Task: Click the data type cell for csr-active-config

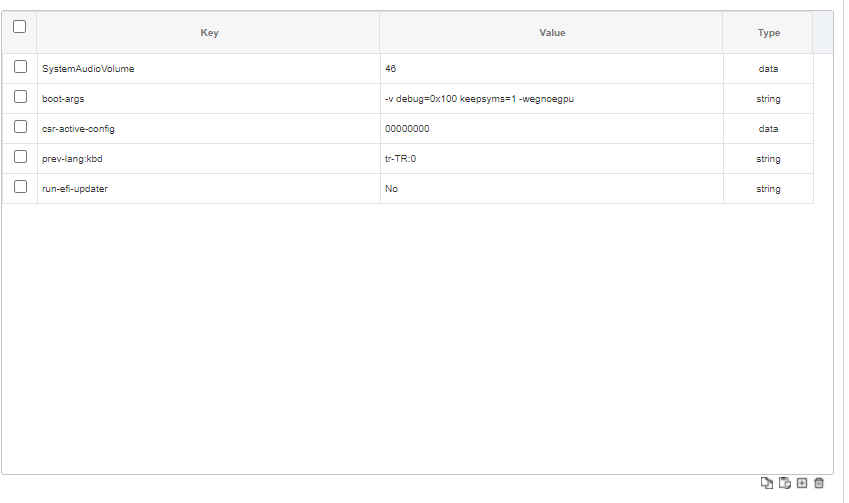Action: point(768,129)
